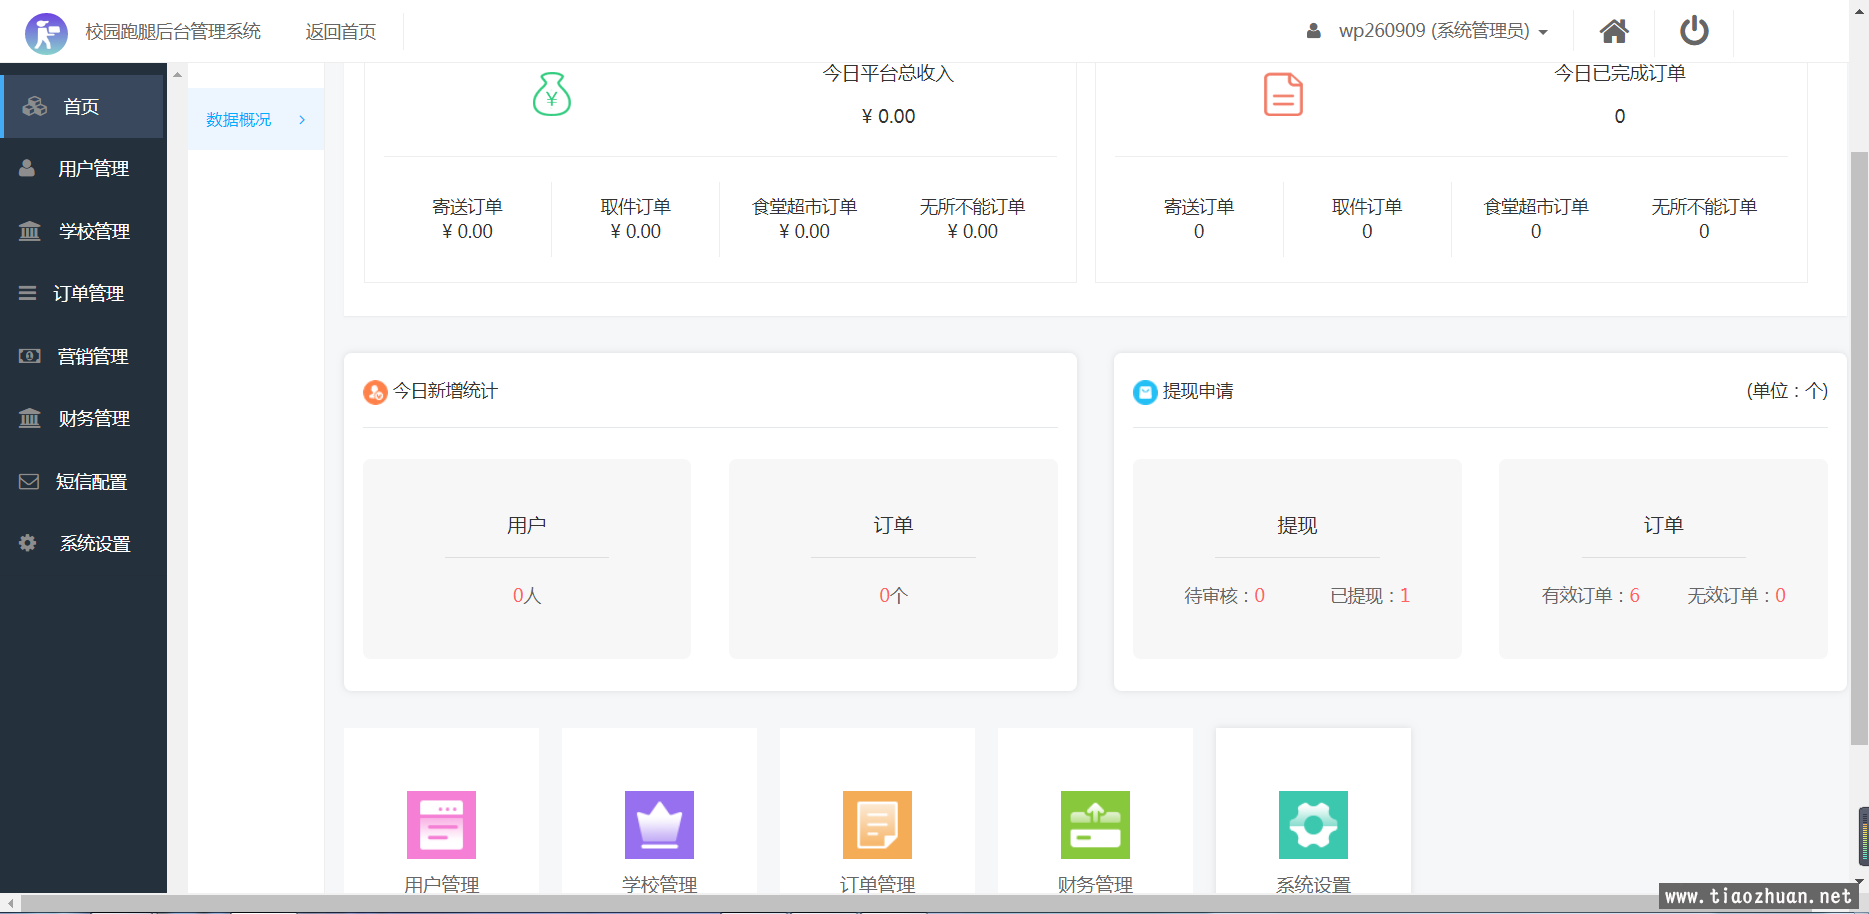Viewport: 1869px width, 914px height.
Task: Click the orange 今日新增统计 icon
Action: coord(375,392)
